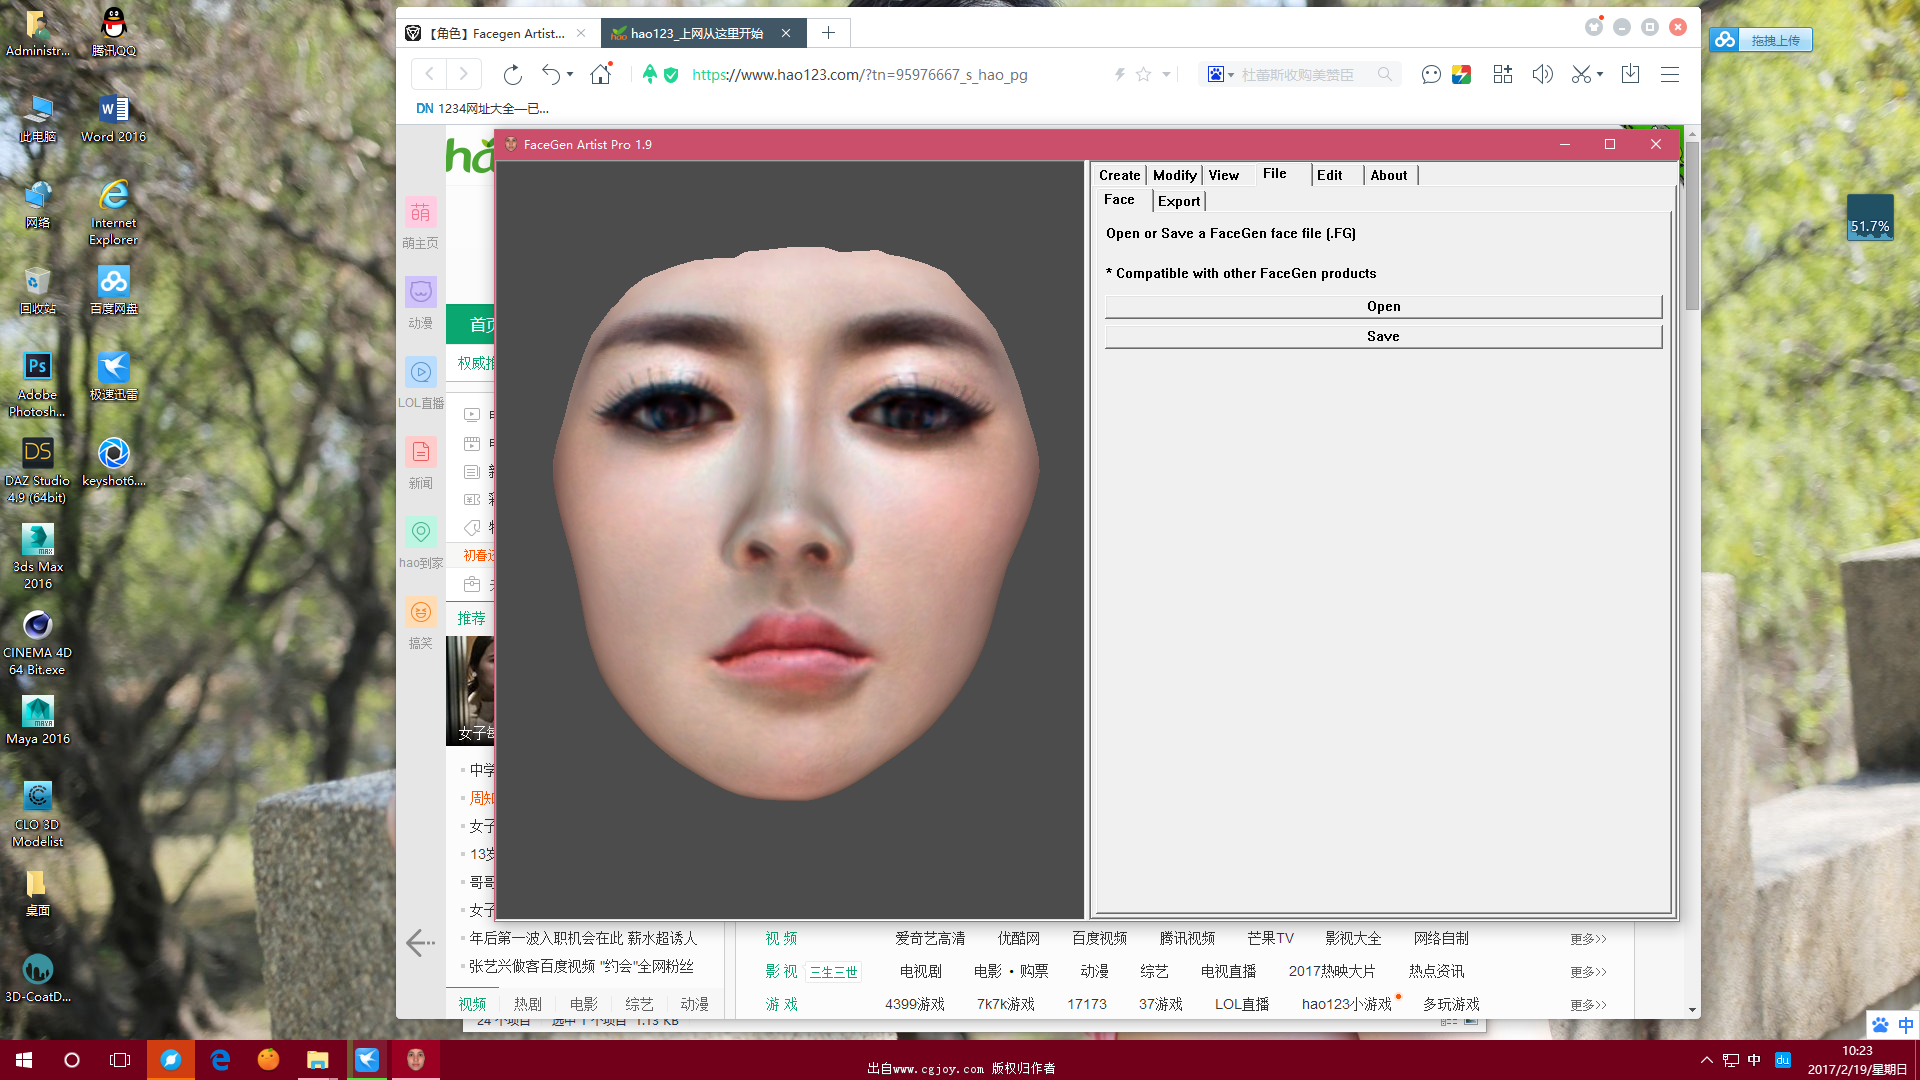The image size is (1920, 1080).
Task: Click the Open face file button
Action: [1383, 306]
